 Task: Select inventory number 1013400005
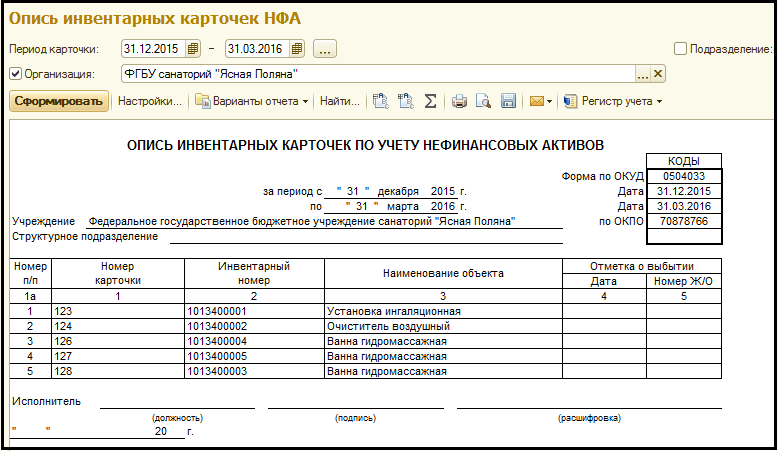254,356
